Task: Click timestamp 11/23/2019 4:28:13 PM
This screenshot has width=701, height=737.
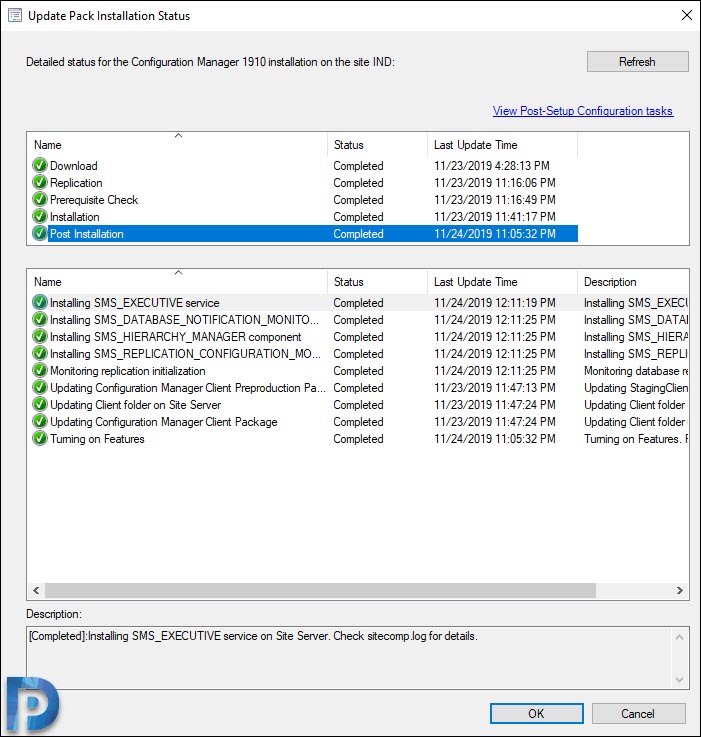Action: coord(492,165)
